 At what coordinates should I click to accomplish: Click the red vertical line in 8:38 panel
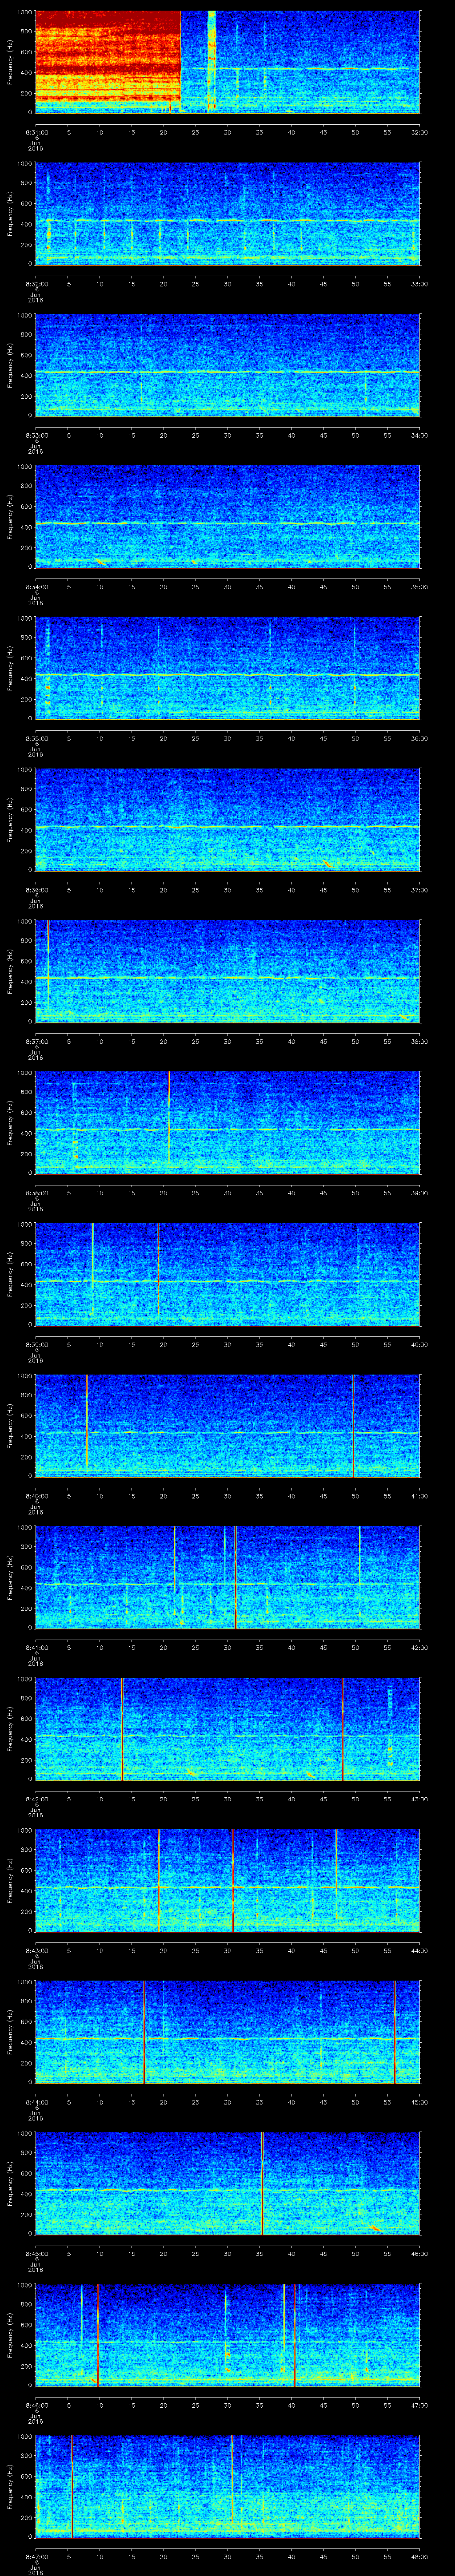coord(169,1118)
